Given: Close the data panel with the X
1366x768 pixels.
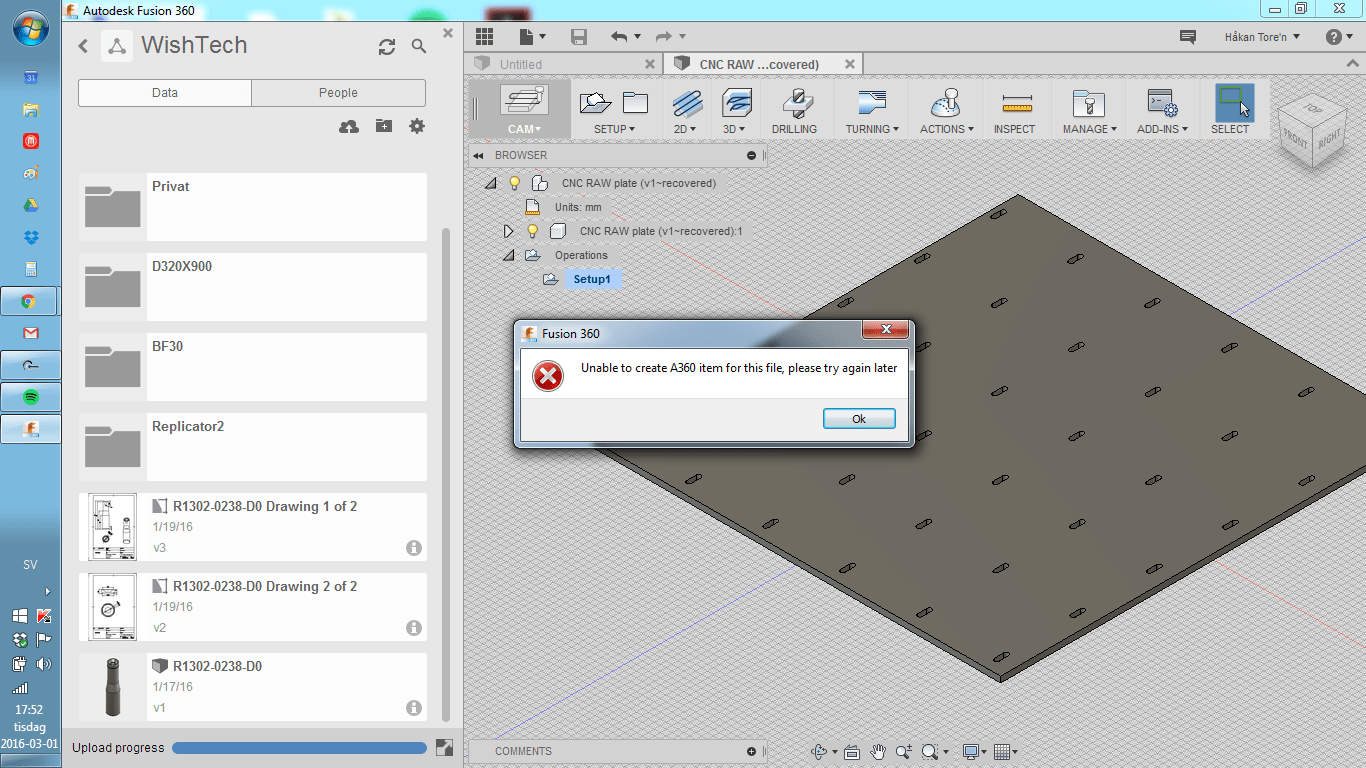Looking at the screenshot, I should [x=448, y=33].
